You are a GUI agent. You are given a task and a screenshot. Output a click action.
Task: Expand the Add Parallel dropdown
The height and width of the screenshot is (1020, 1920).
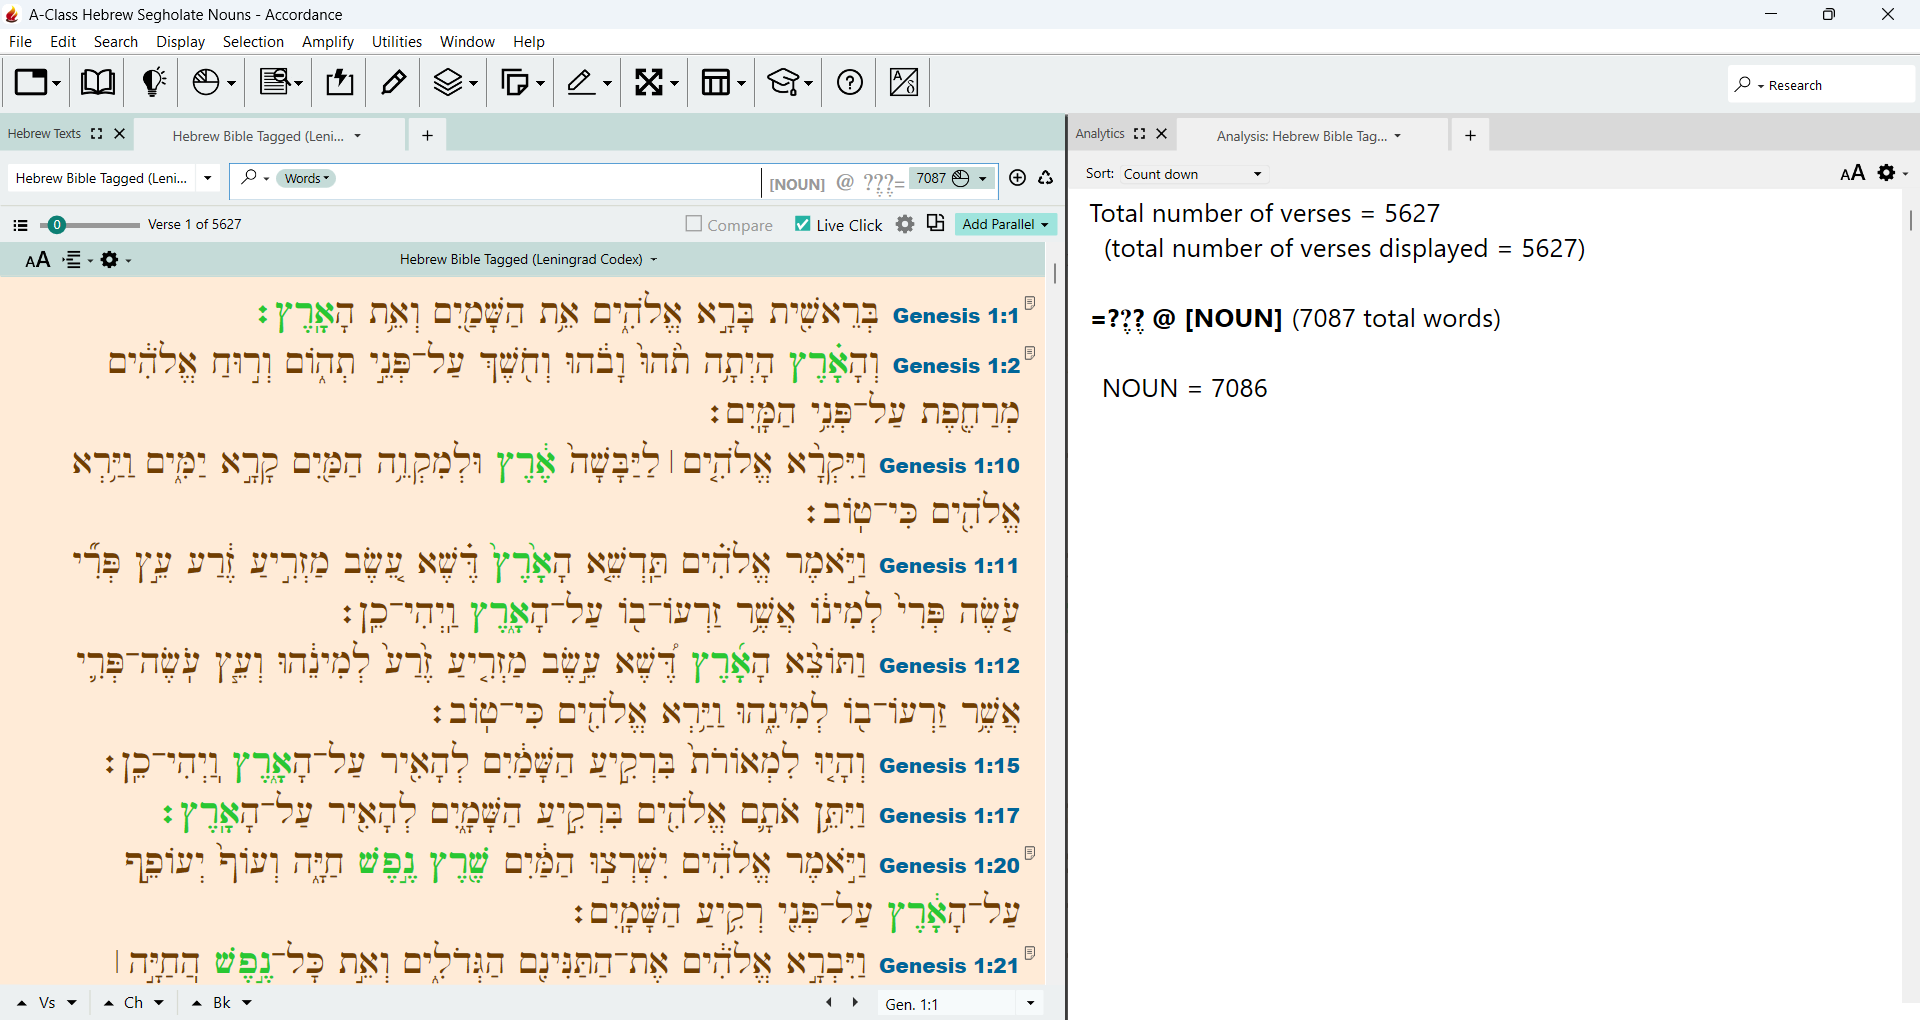tap(1005, 224)
